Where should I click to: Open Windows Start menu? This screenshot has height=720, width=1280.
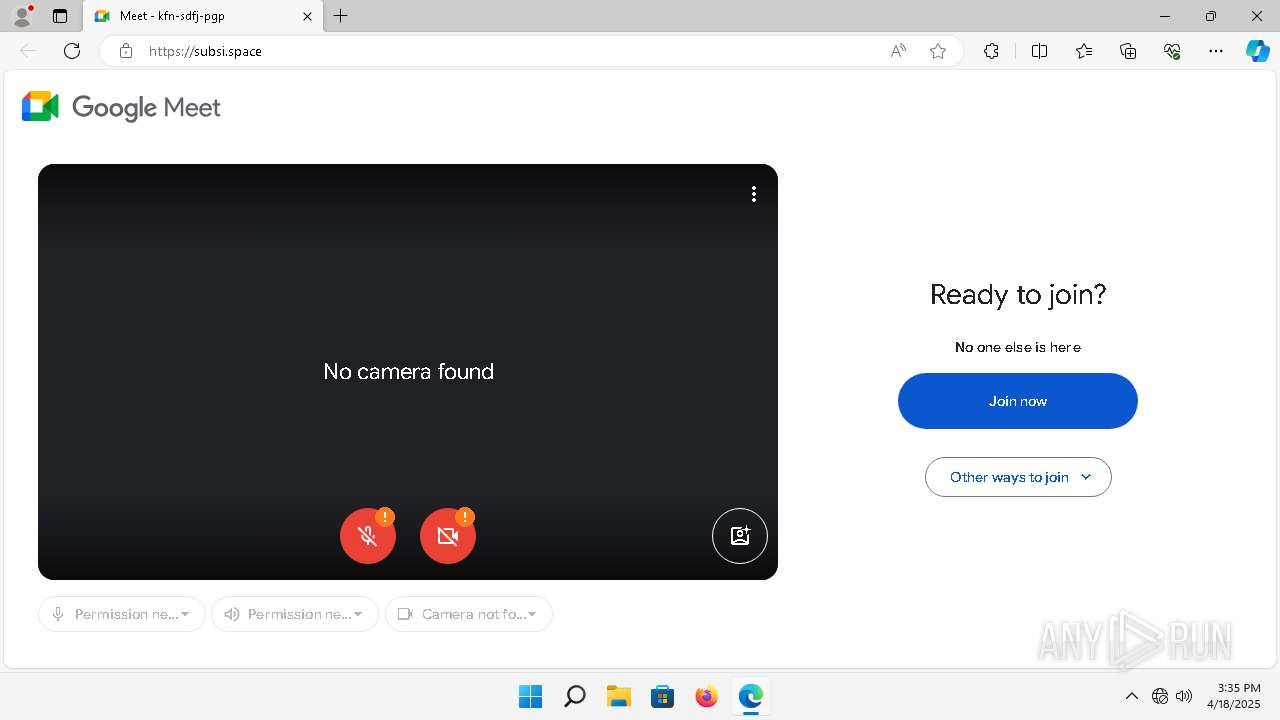click(530, 696)
